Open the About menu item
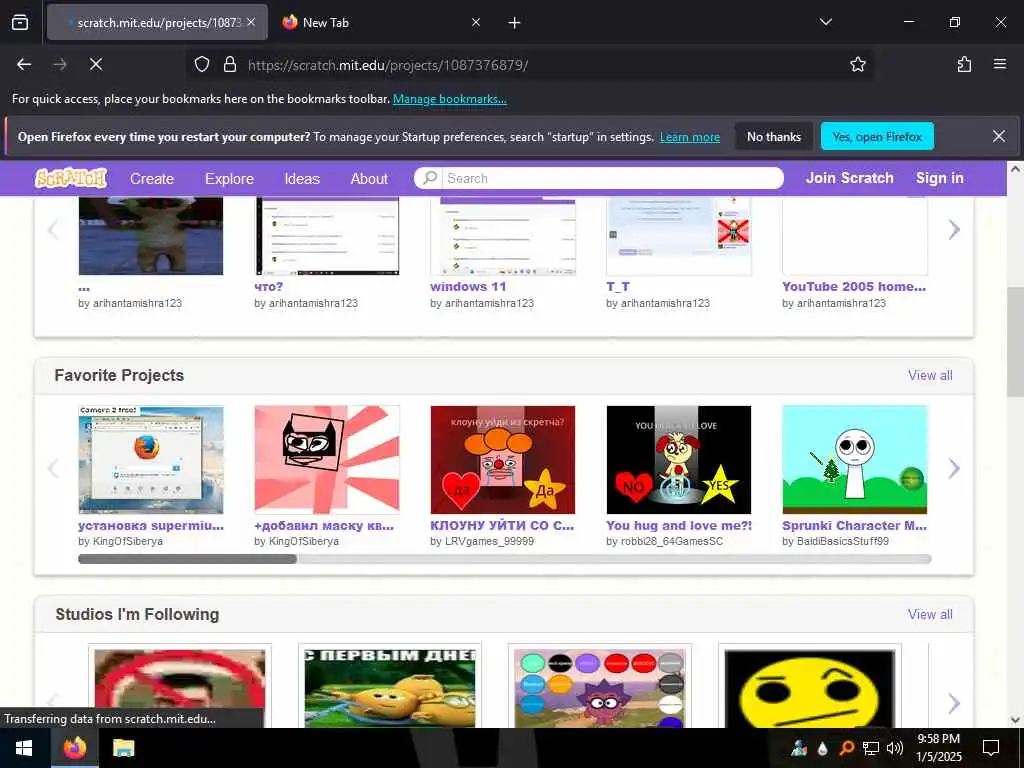 tap(369, 179)
